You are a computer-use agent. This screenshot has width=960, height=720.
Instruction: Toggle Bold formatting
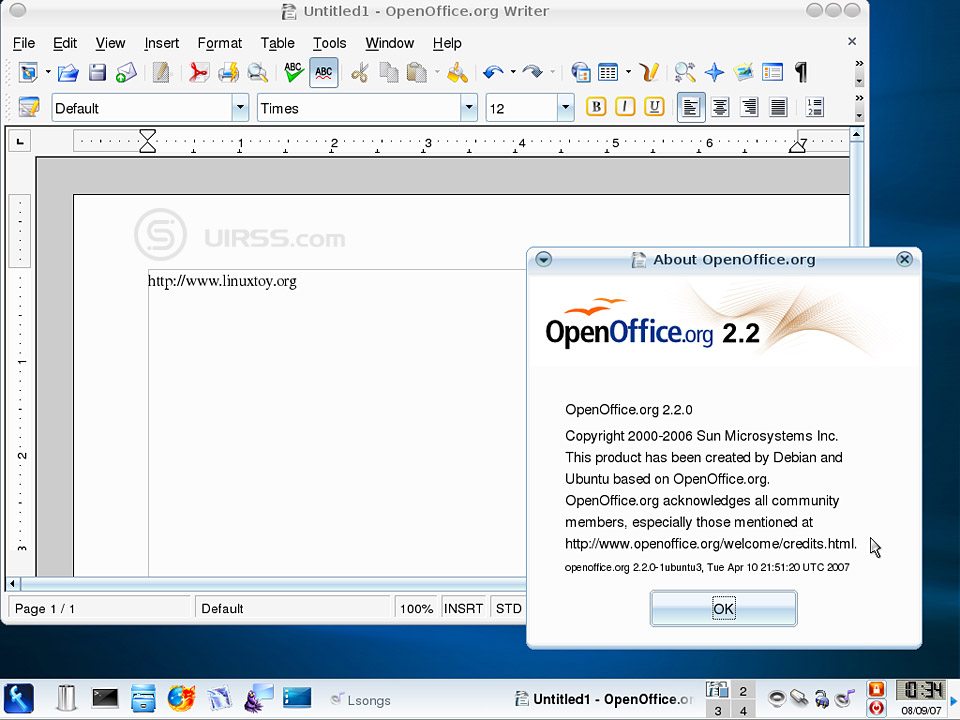click(x=596, y=108)
